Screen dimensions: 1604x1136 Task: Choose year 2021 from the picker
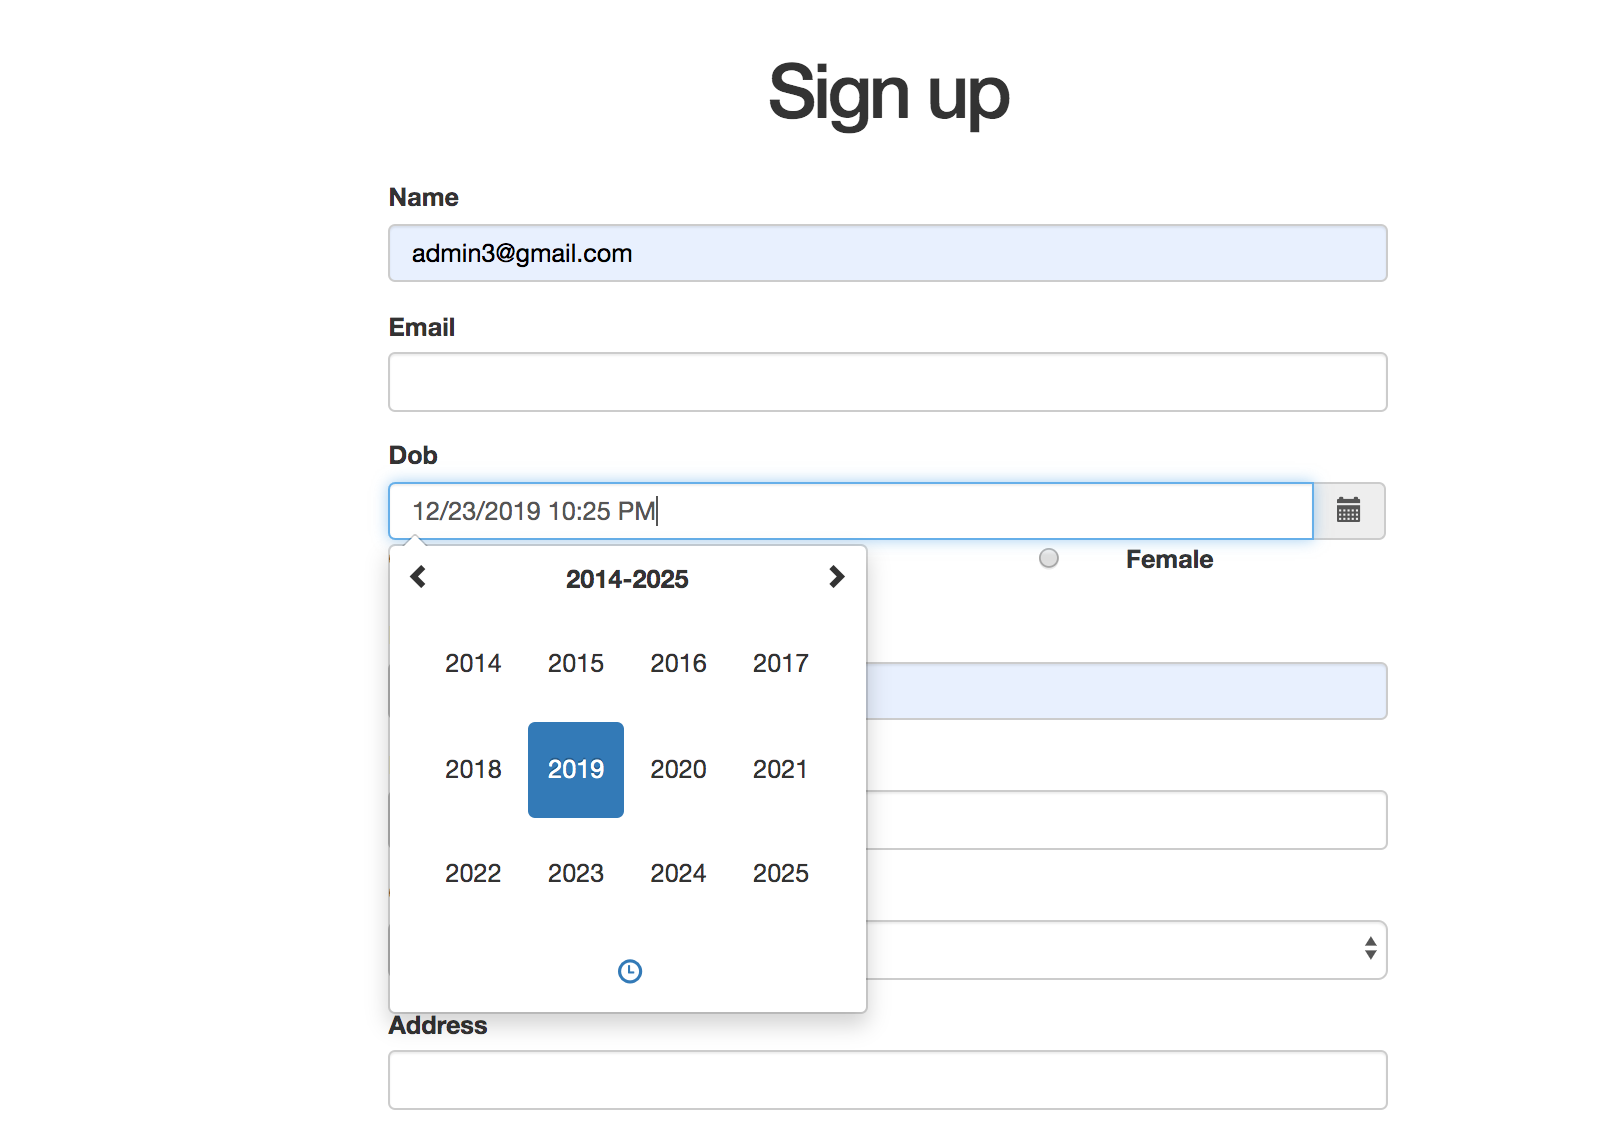pyautogui.click(x=780, y=769)
